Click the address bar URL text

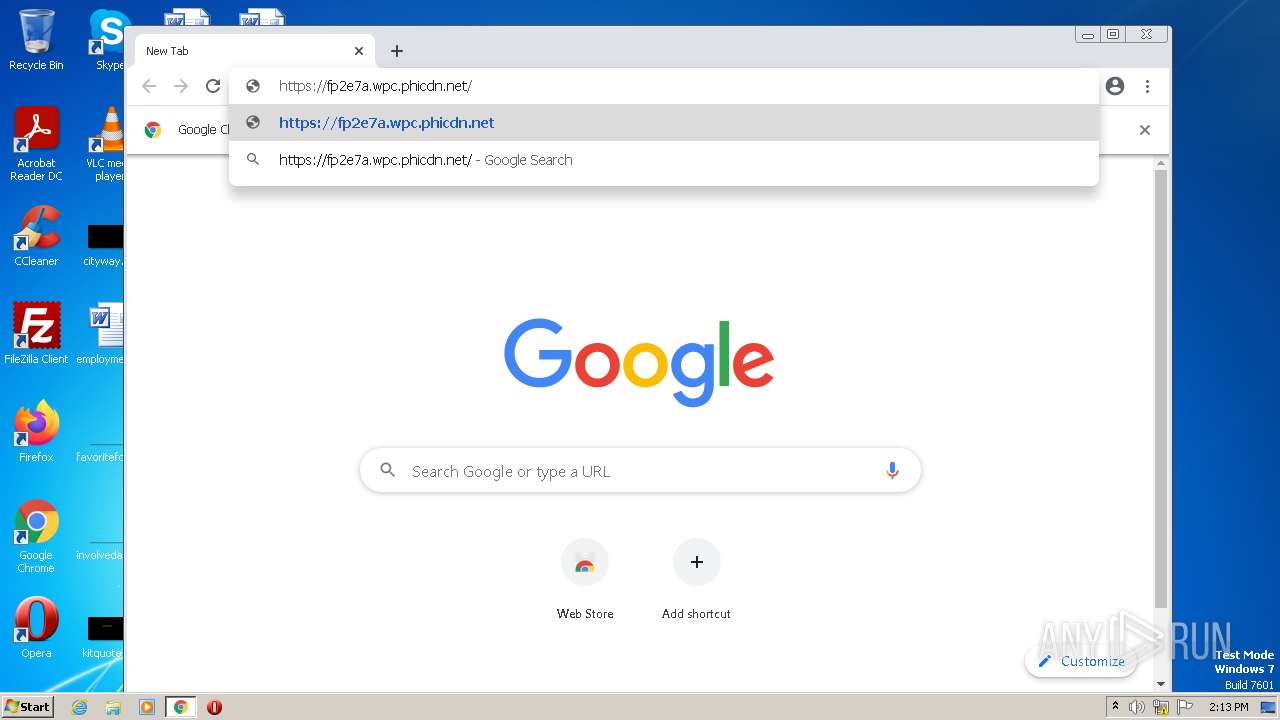coord(375,86)
